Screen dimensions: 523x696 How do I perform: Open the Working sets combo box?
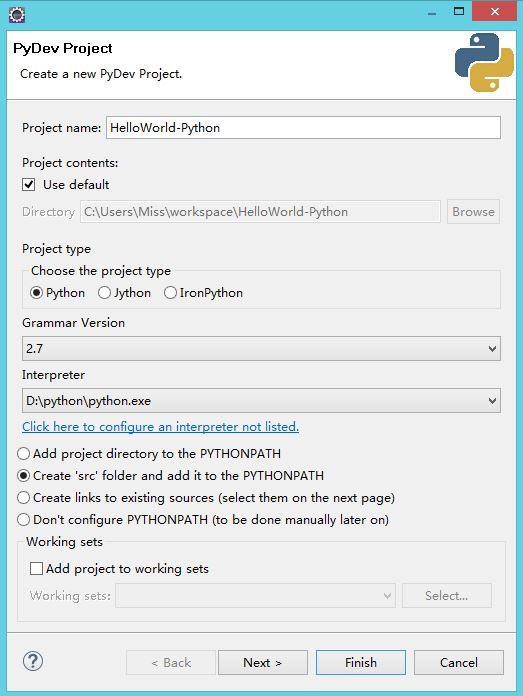(x=256, y=596)
